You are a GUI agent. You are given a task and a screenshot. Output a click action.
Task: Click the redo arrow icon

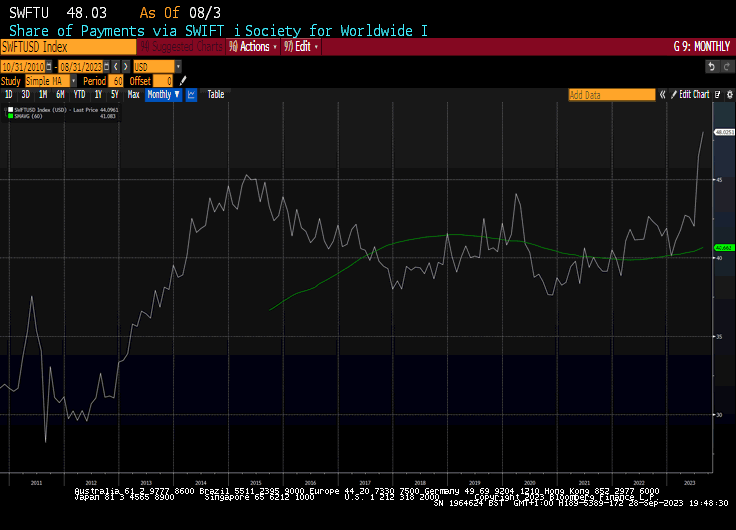pos(726,66)
